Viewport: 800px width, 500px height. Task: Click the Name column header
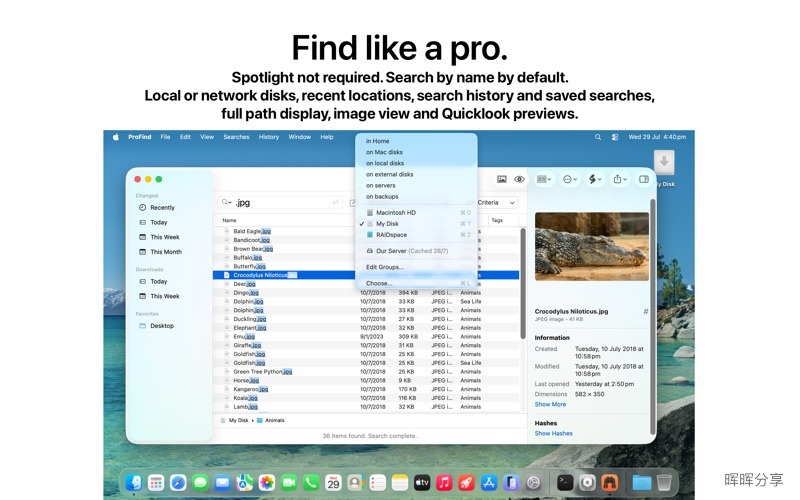coord(230,220)
